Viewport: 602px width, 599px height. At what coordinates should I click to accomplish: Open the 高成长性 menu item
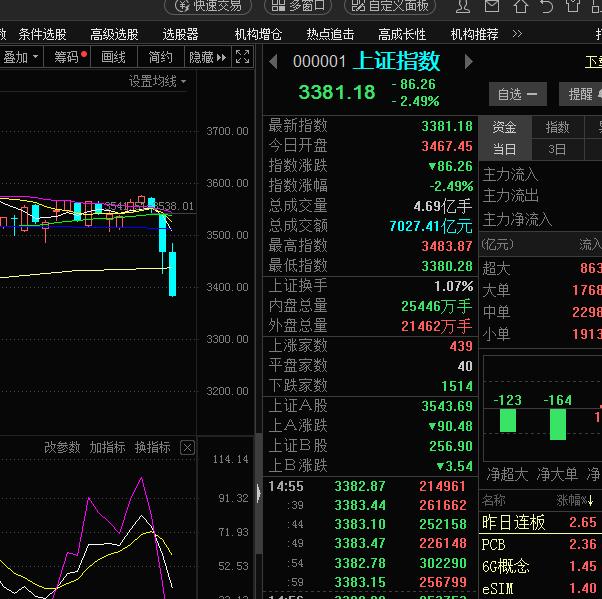(402, 35)
